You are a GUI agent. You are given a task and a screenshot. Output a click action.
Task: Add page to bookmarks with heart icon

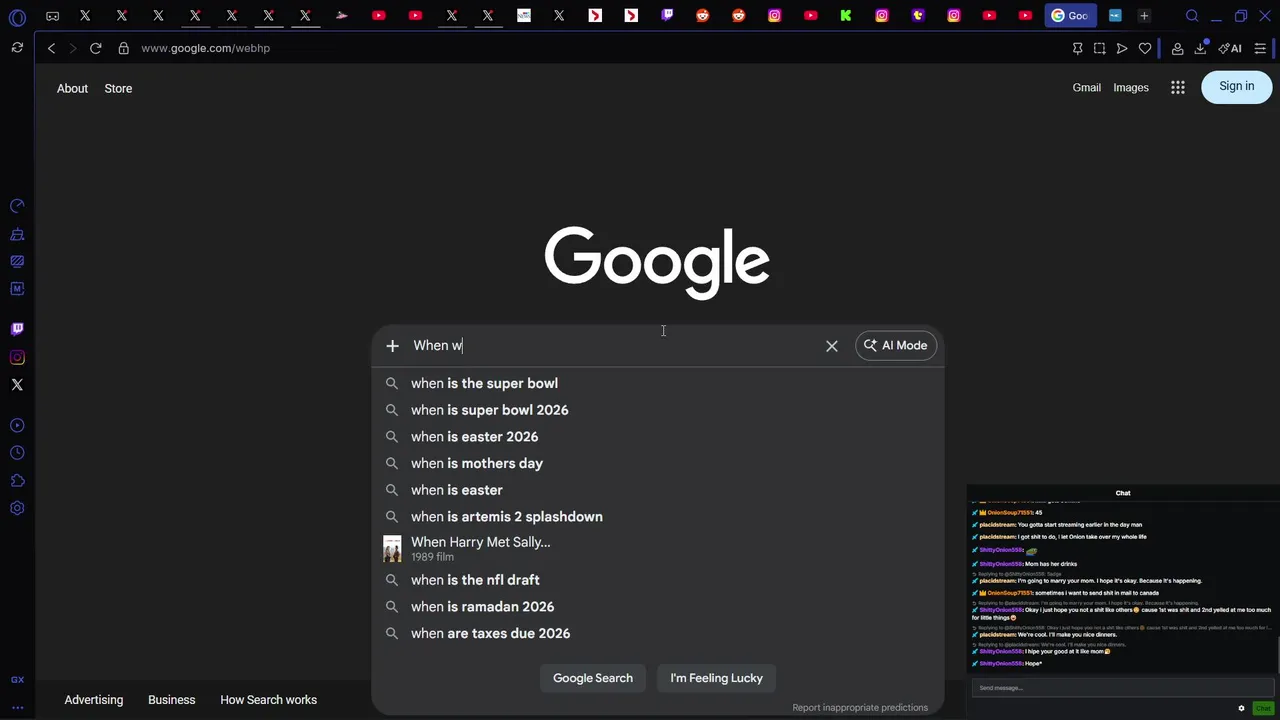[1145, 48]
